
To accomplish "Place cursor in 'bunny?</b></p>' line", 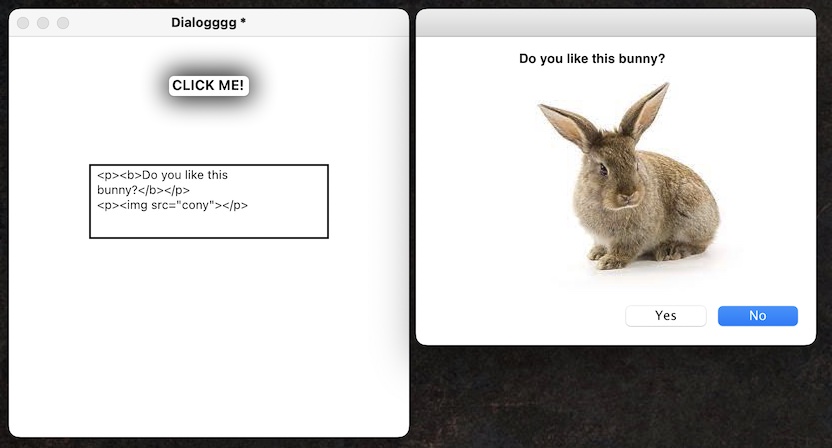I will [x=143, y=190].
